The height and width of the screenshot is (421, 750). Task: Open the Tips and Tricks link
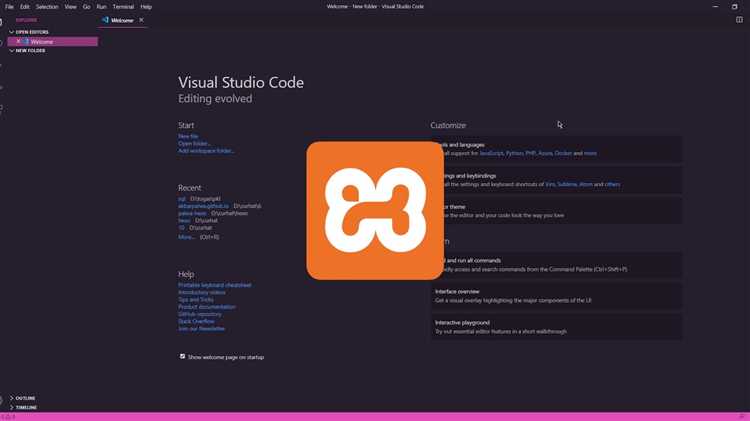(196, 299)
